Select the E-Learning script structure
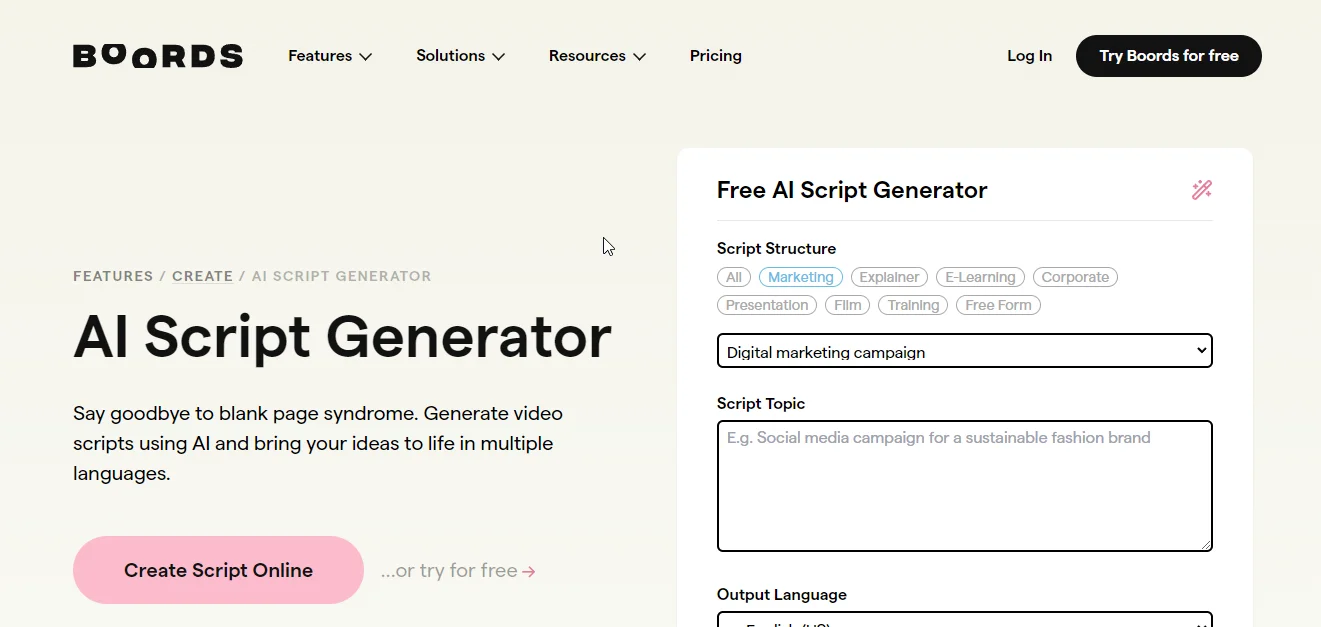 pos(980,277)
